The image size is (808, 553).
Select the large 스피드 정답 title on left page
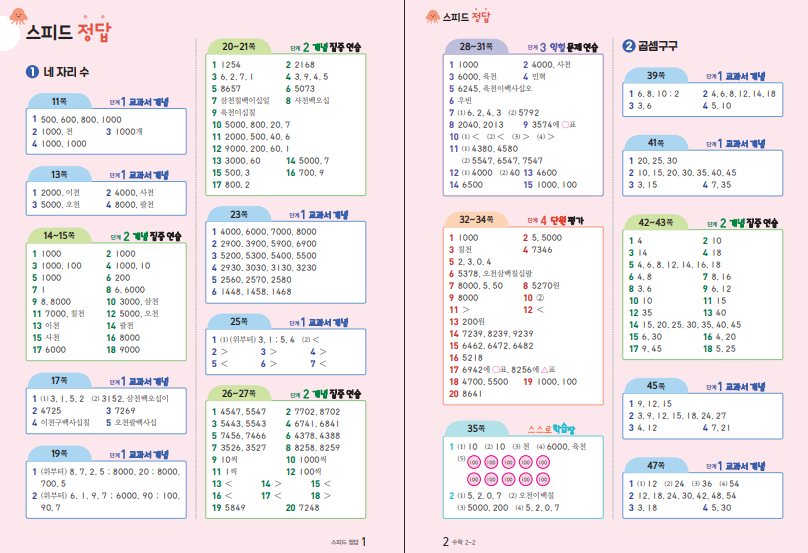(x=69, y=32)
